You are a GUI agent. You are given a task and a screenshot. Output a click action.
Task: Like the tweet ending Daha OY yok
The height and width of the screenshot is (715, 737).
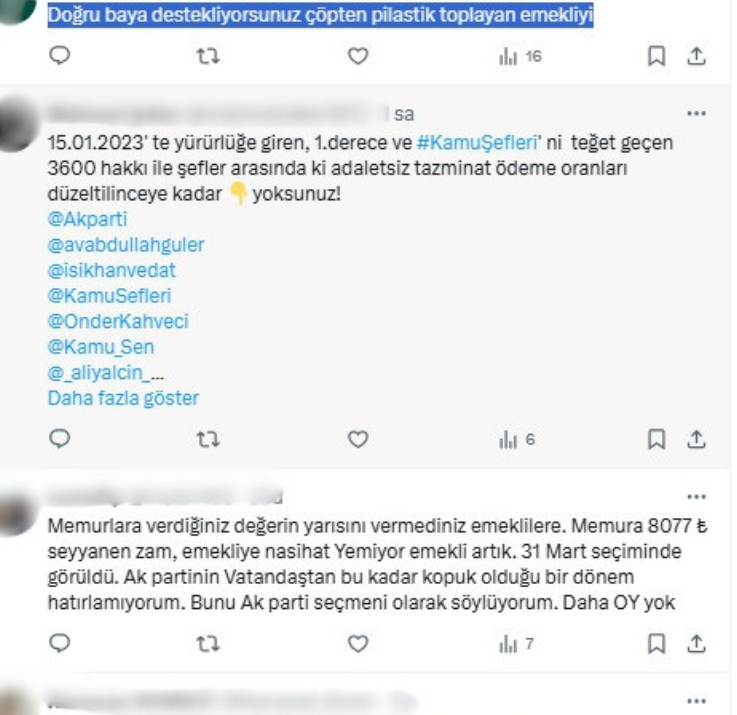click(358, 644)
